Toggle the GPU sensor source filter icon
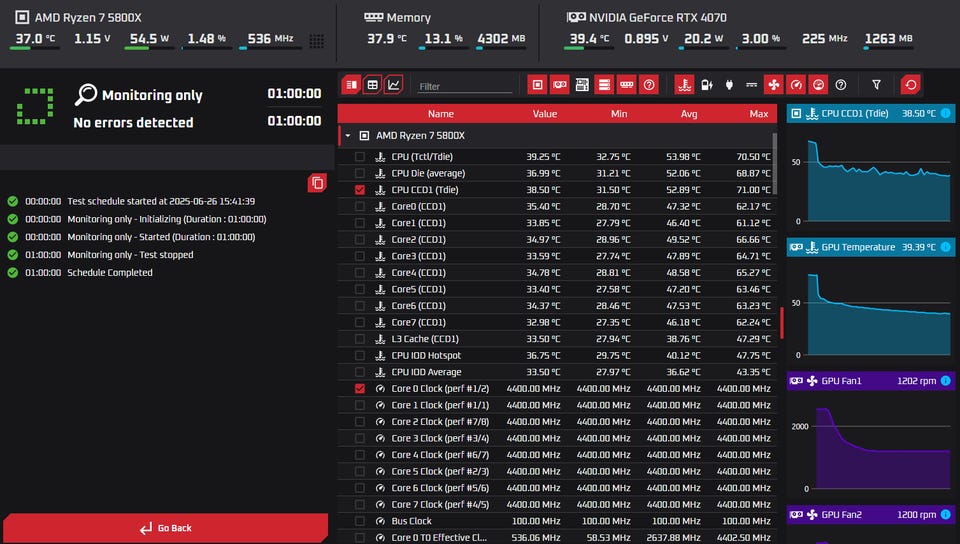The image size is (960, 544). coord(560,85)
